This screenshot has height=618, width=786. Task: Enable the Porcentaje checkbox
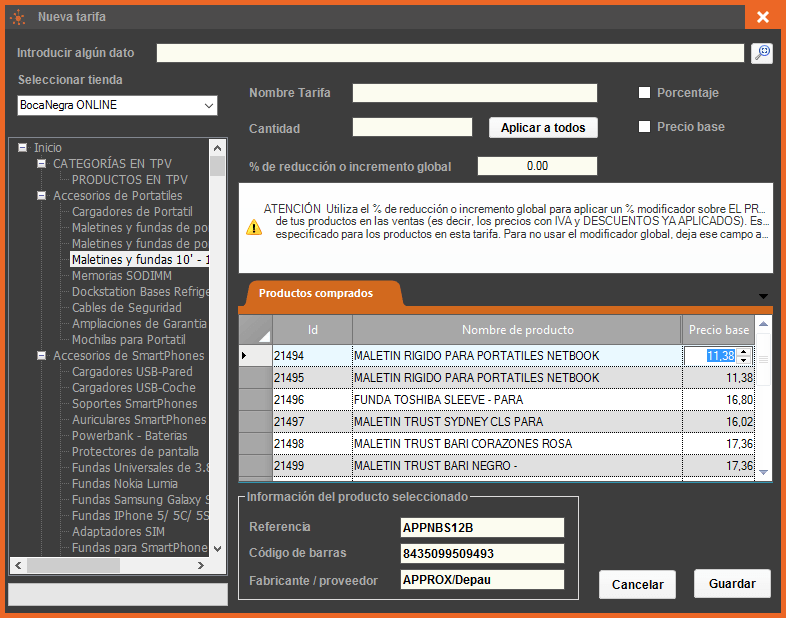pyautogui.click(x=645, y=93)
